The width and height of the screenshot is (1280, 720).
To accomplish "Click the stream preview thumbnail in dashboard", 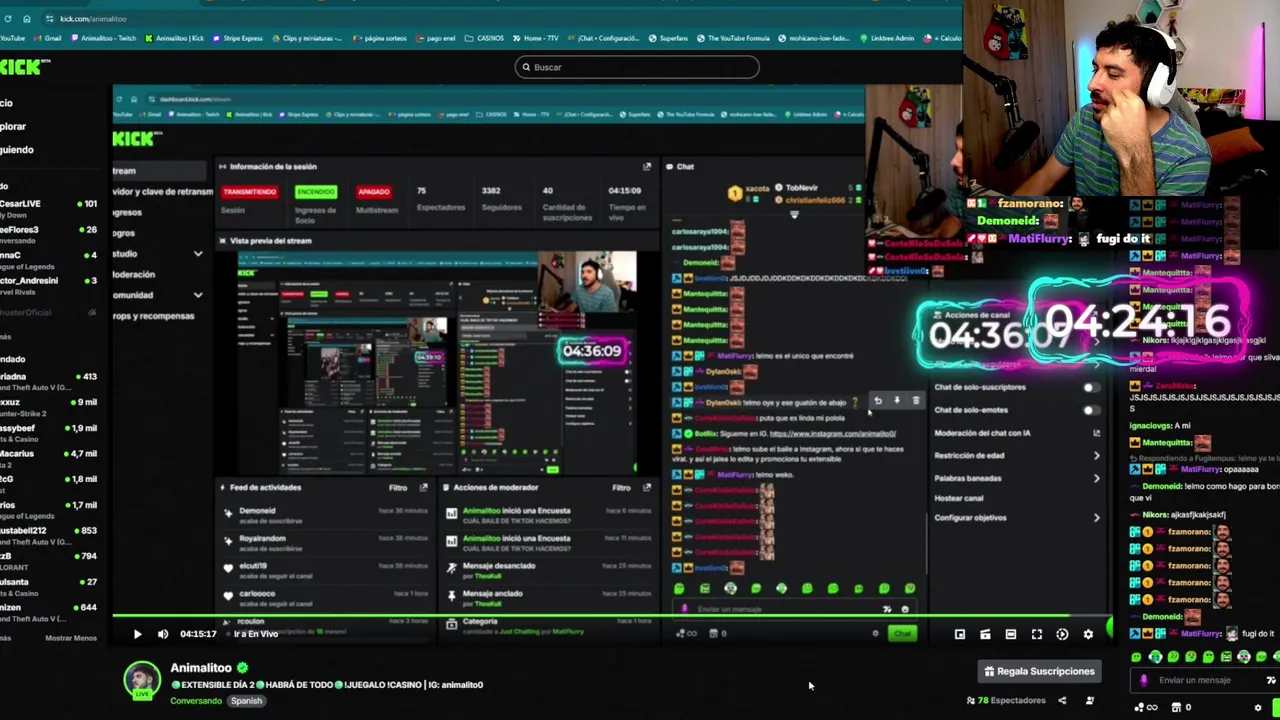I will coord(437,363).
